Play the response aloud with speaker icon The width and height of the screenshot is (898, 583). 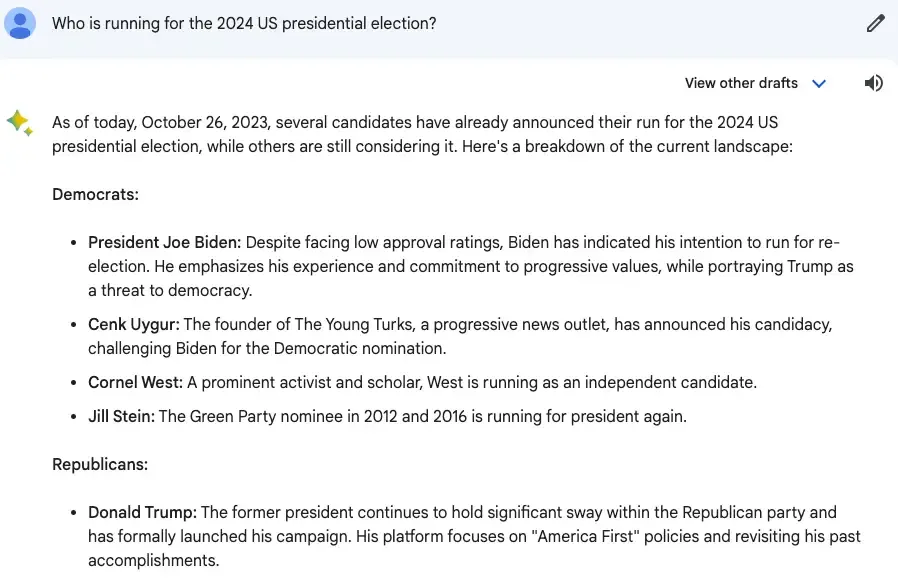point(873,83)
